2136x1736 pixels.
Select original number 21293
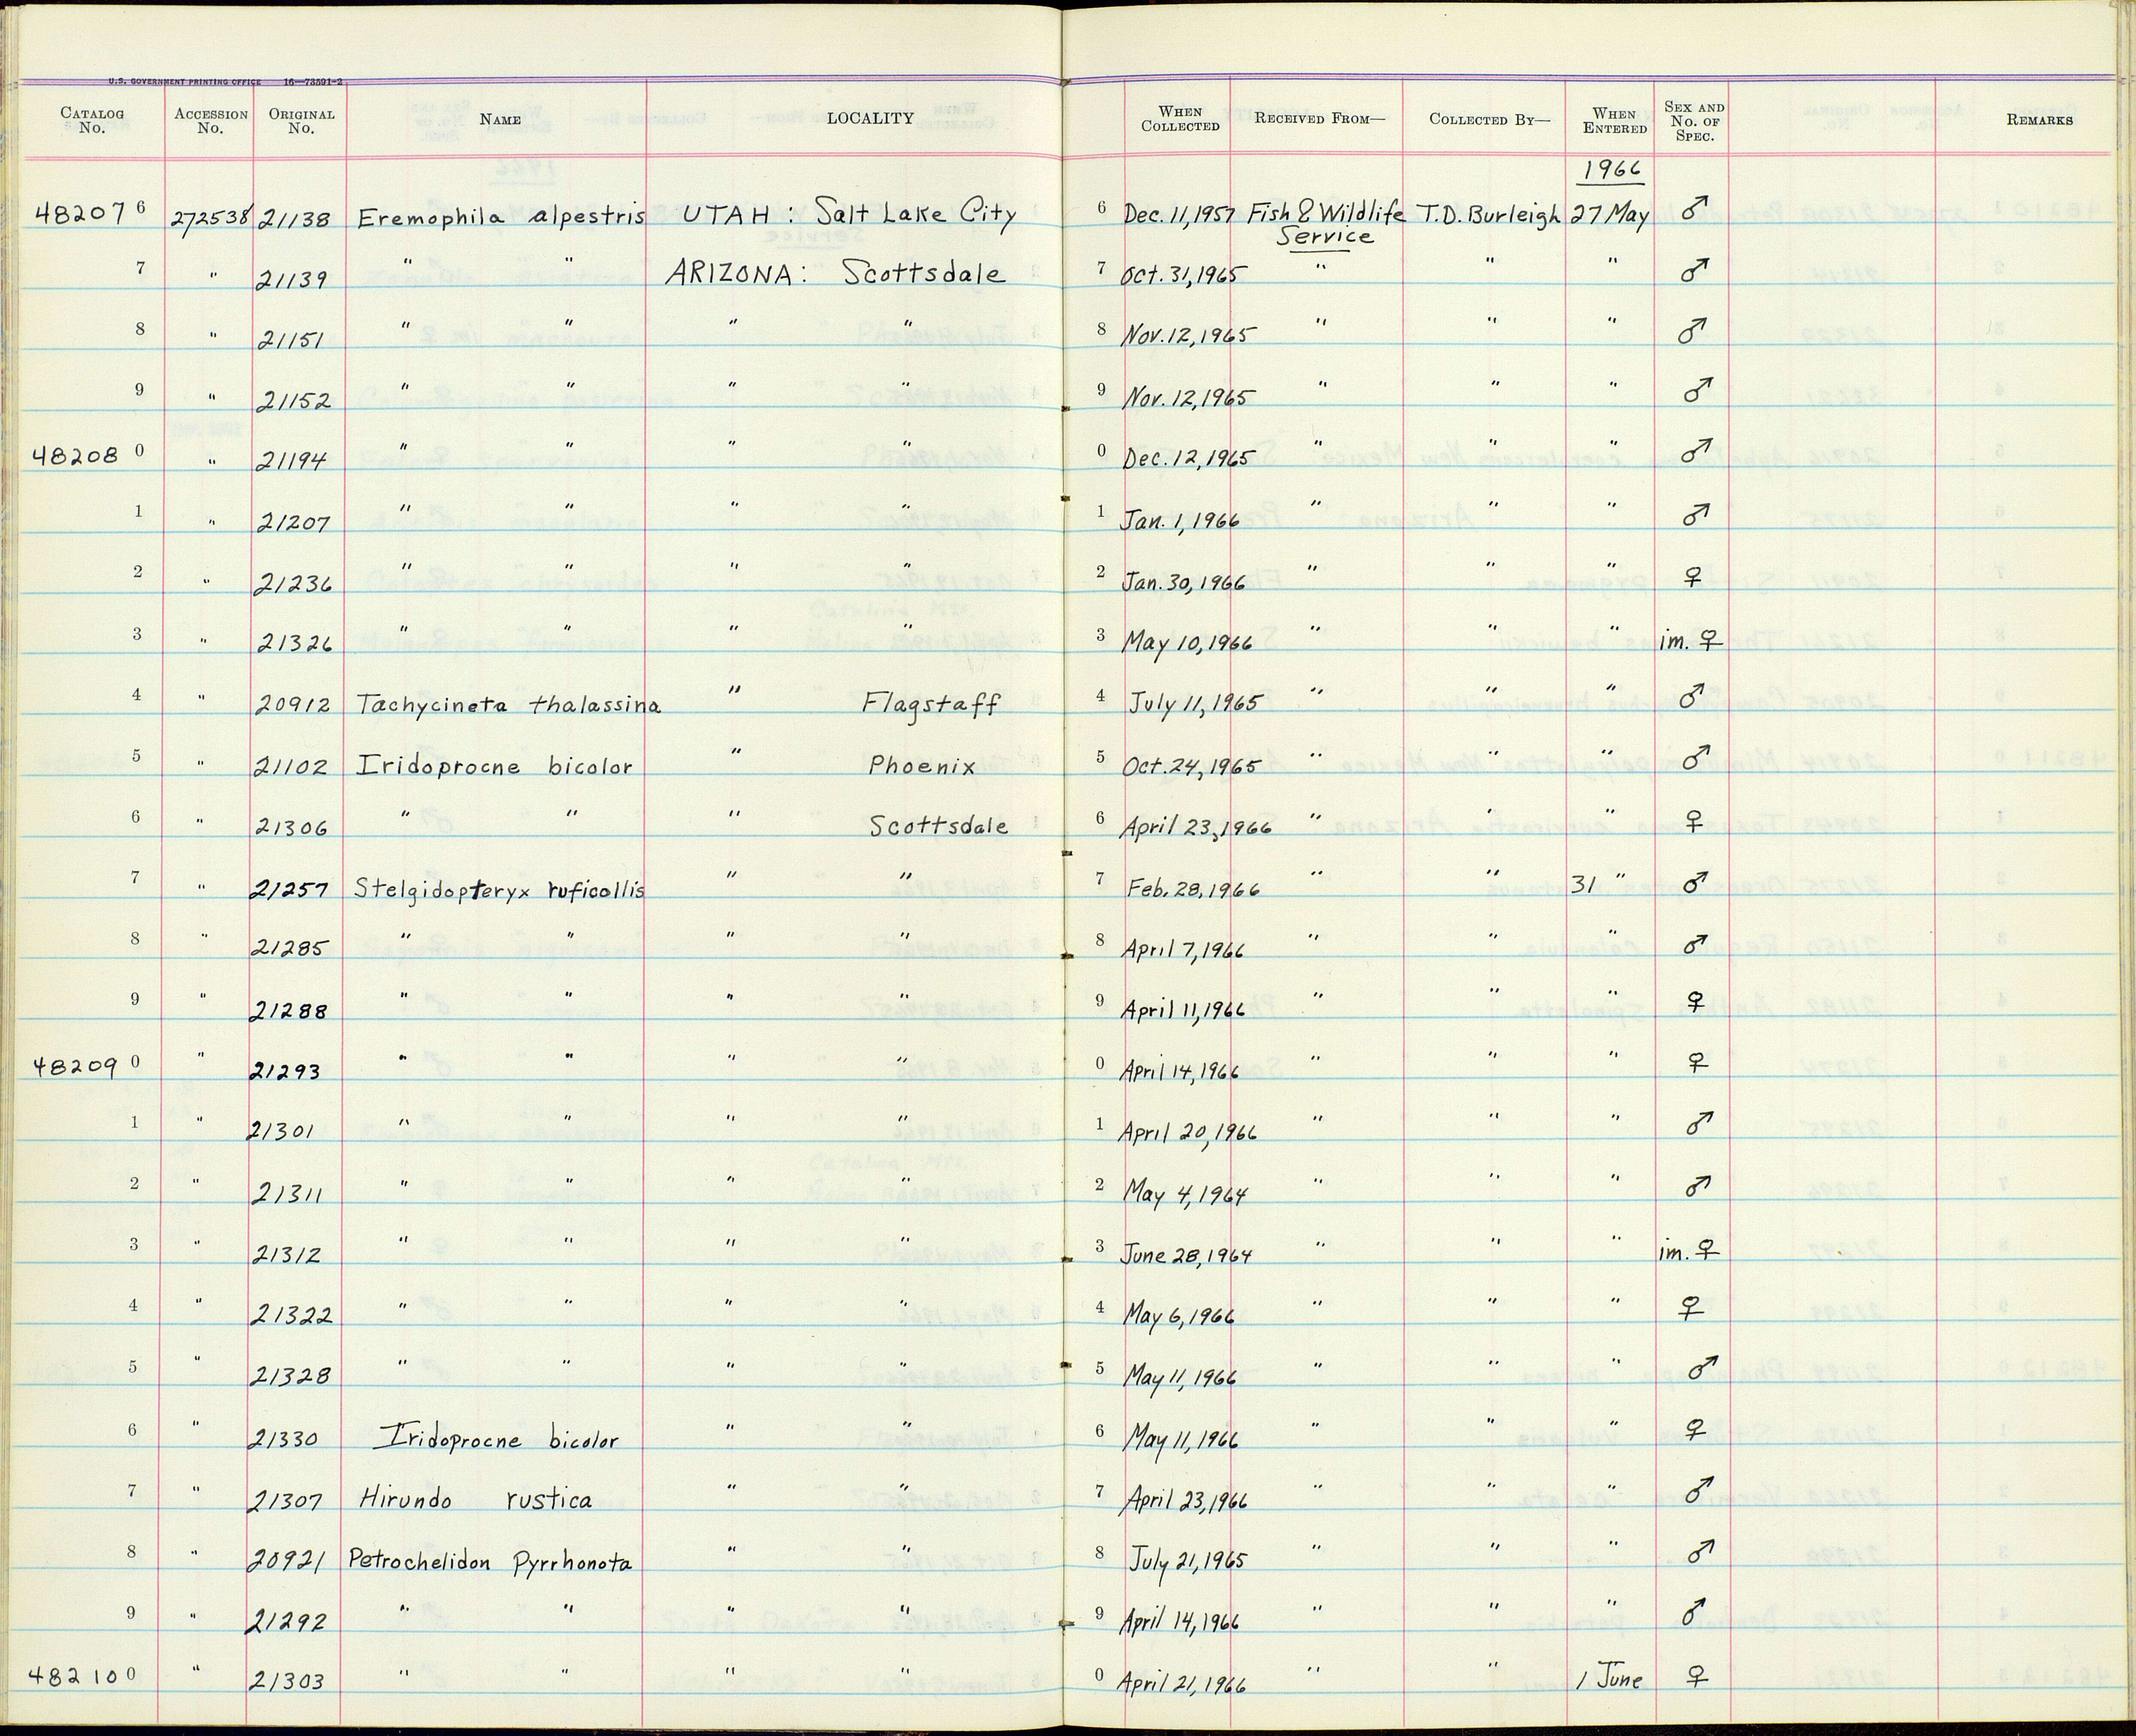point(286,1071)
